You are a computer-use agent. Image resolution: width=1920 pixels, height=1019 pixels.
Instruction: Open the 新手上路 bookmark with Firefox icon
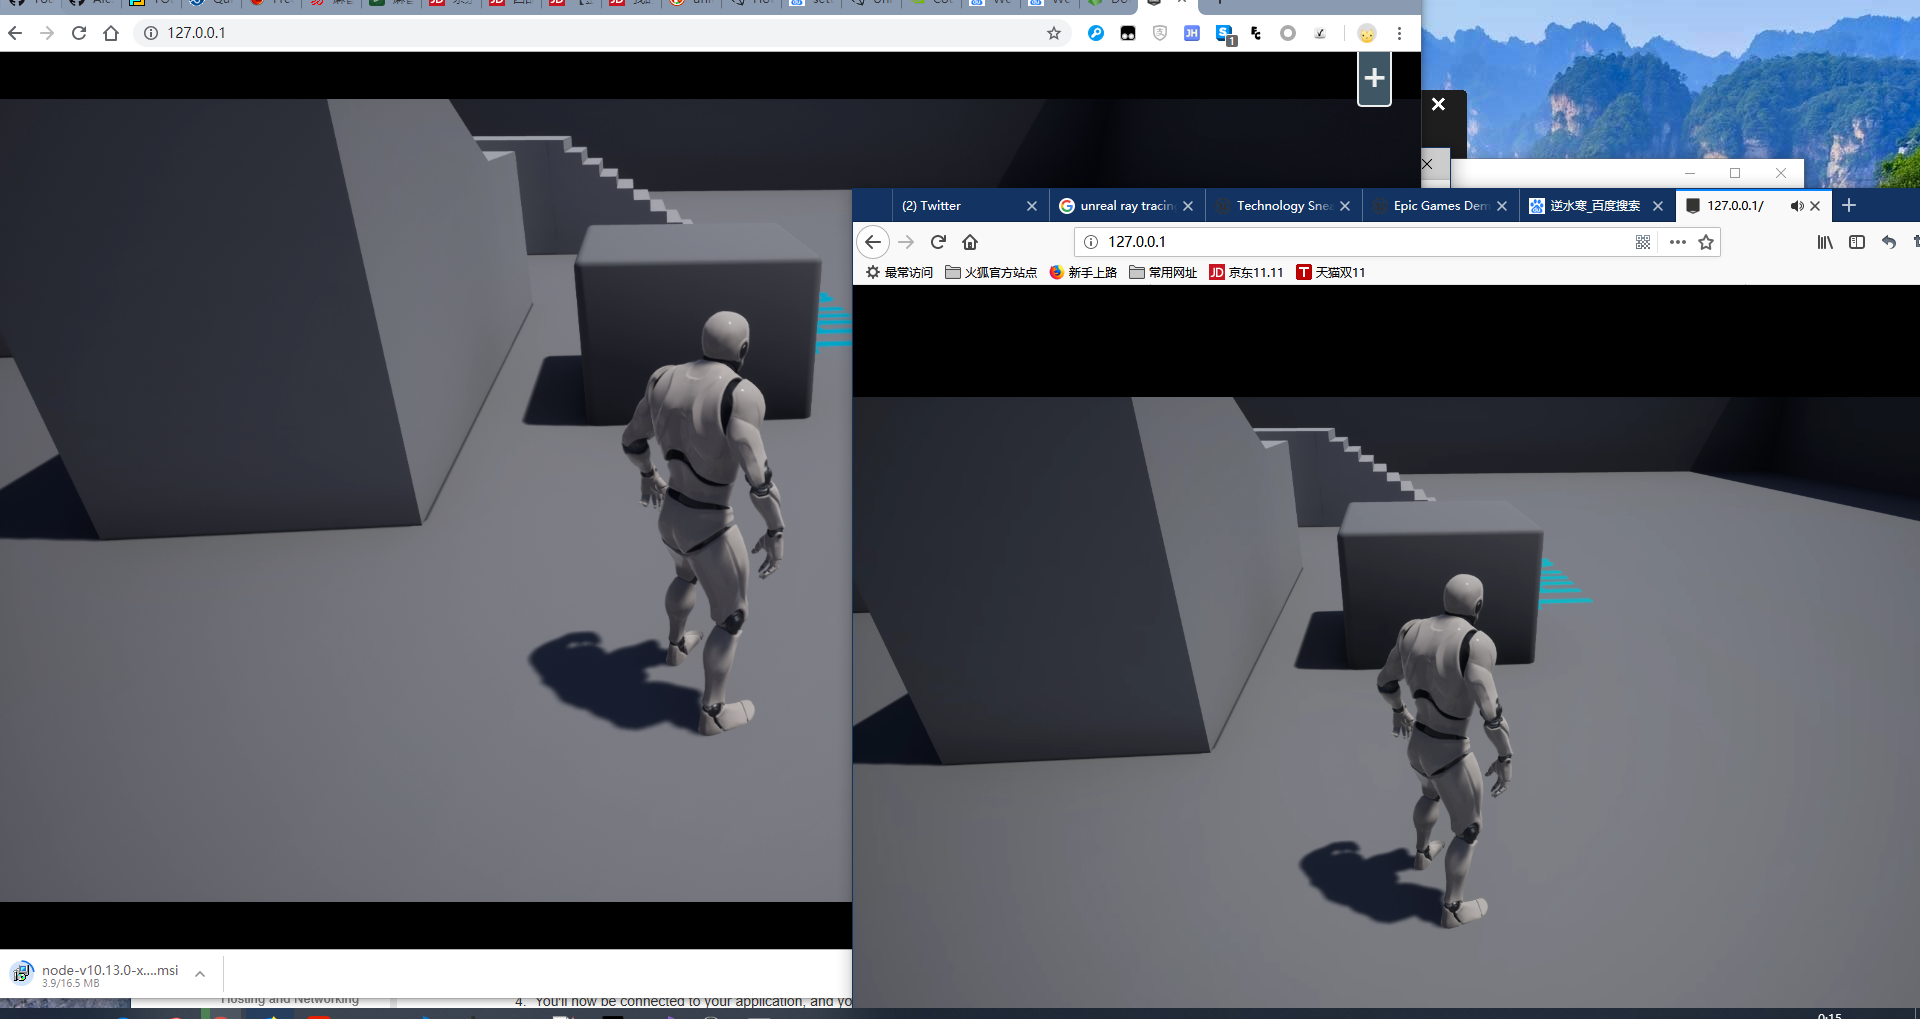click(1083, 272)
